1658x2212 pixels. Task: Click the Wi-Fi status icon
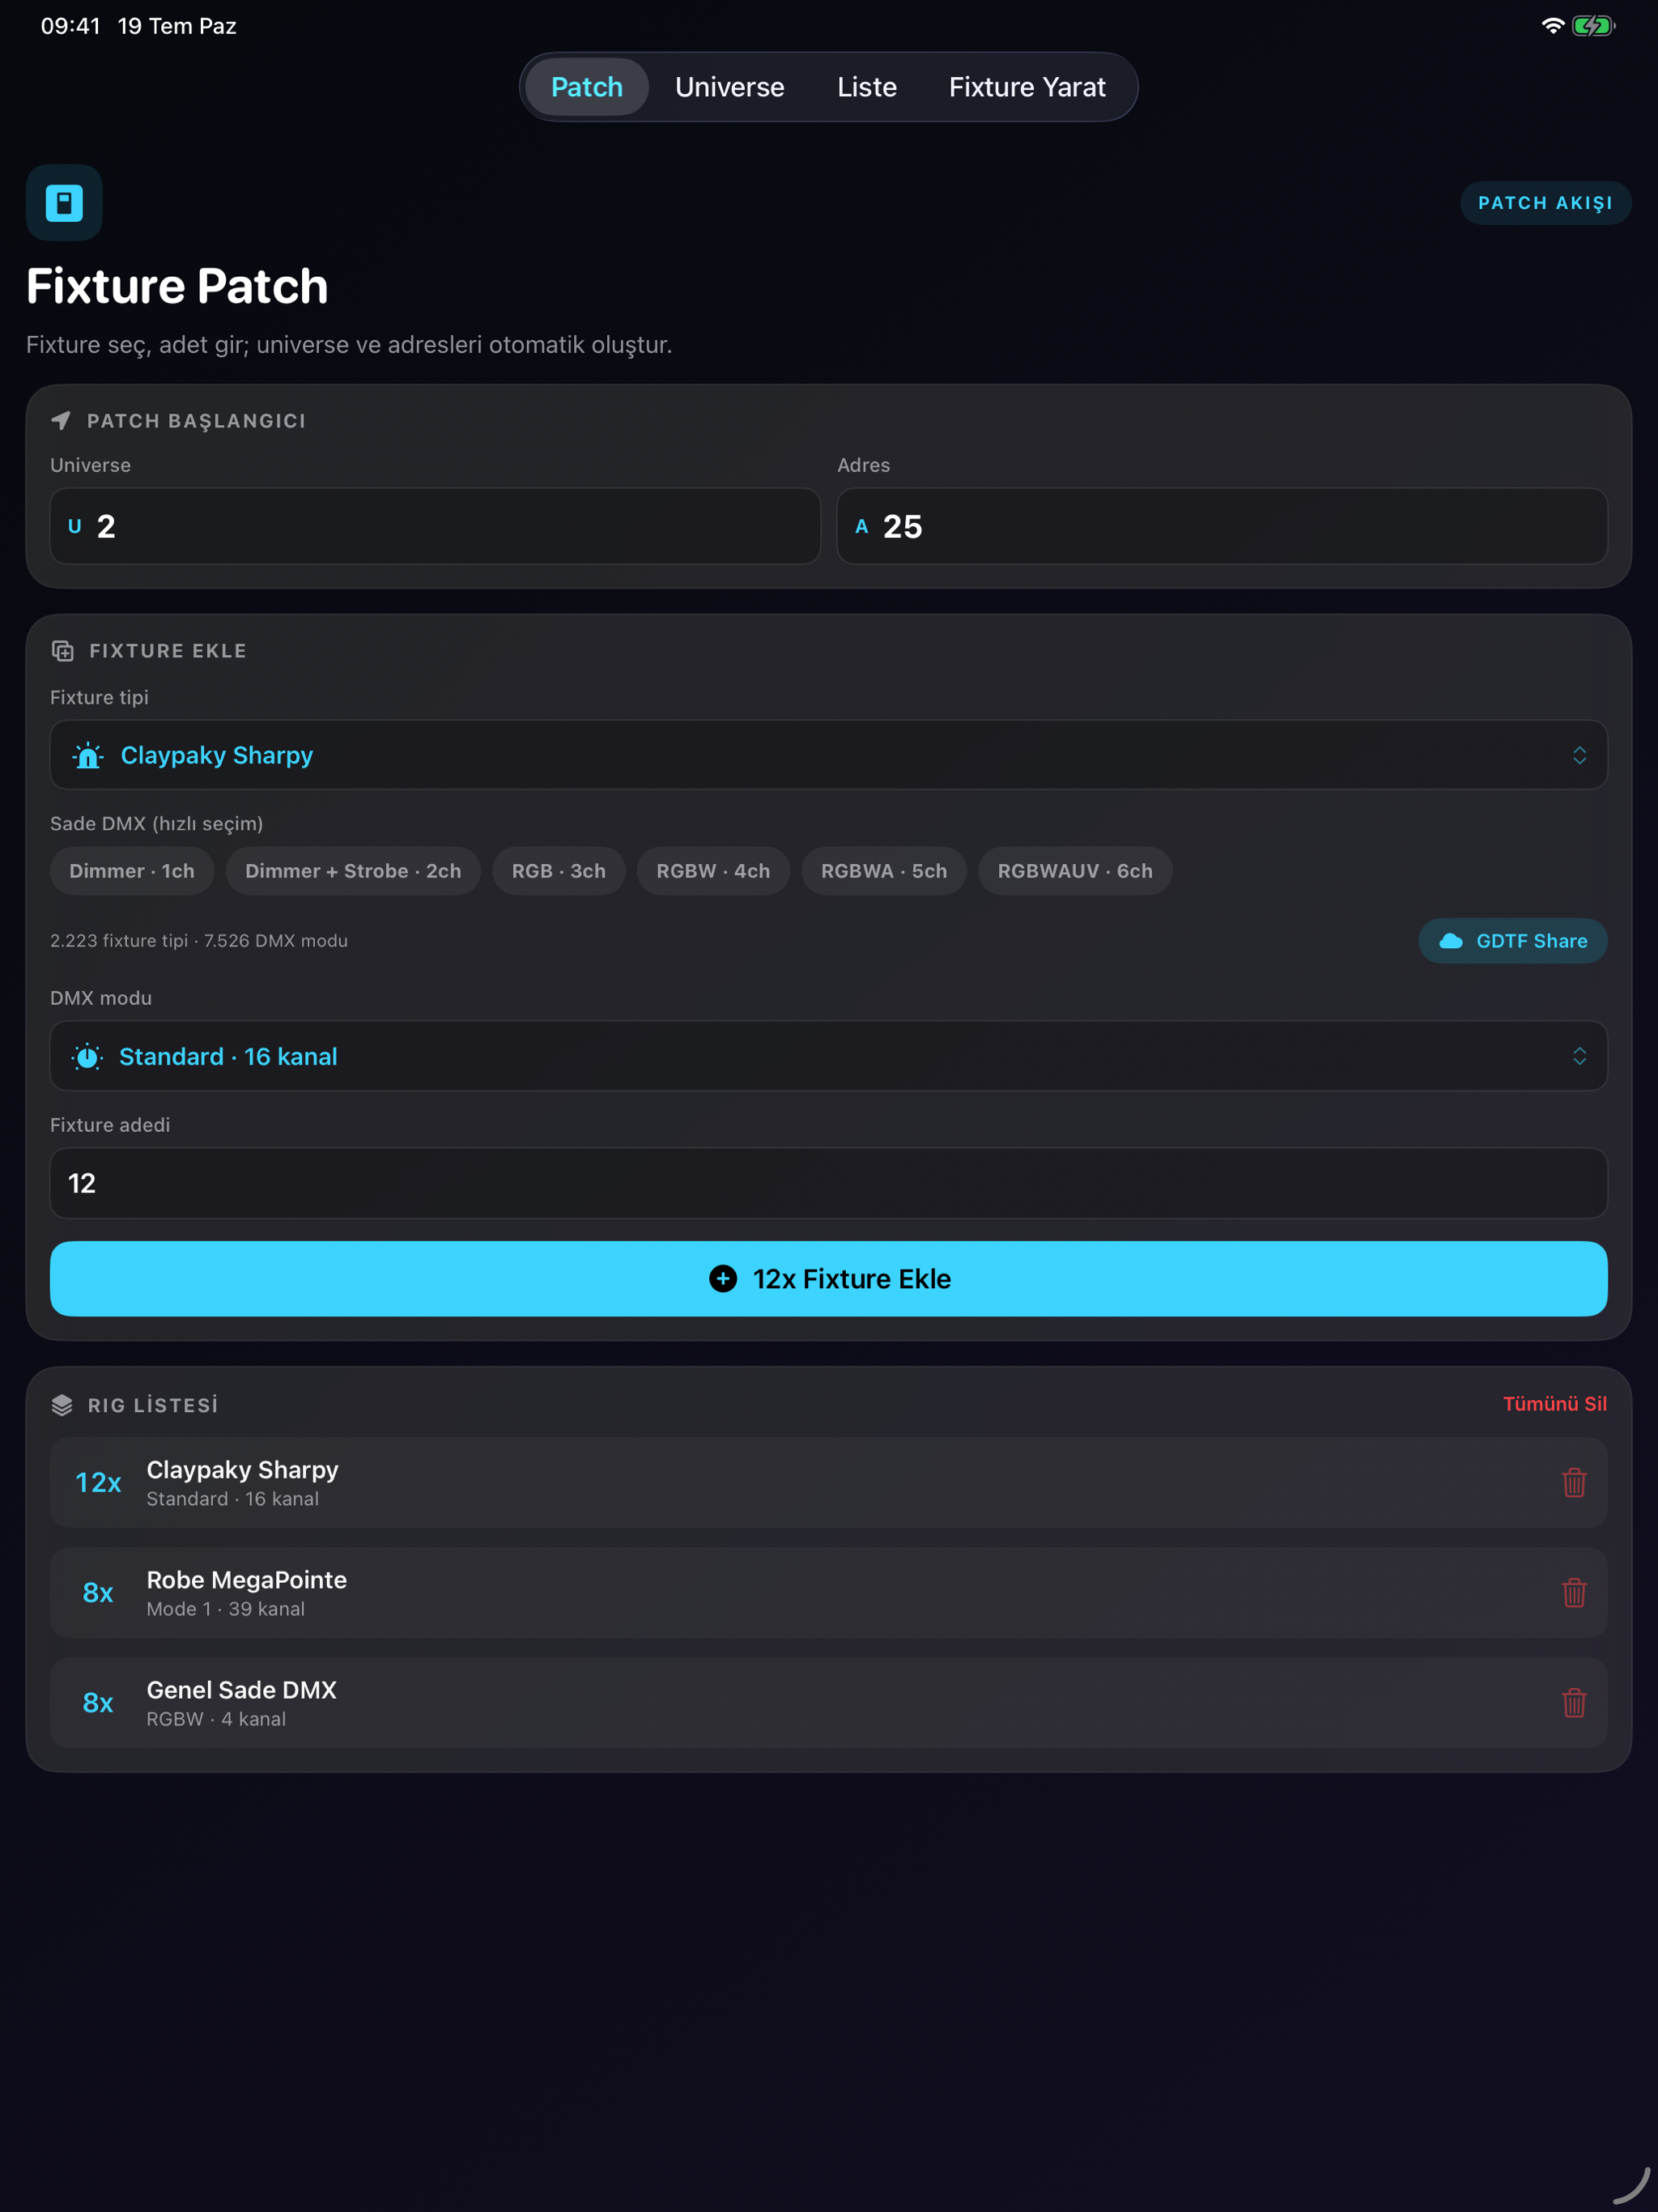coord(1552,26)
